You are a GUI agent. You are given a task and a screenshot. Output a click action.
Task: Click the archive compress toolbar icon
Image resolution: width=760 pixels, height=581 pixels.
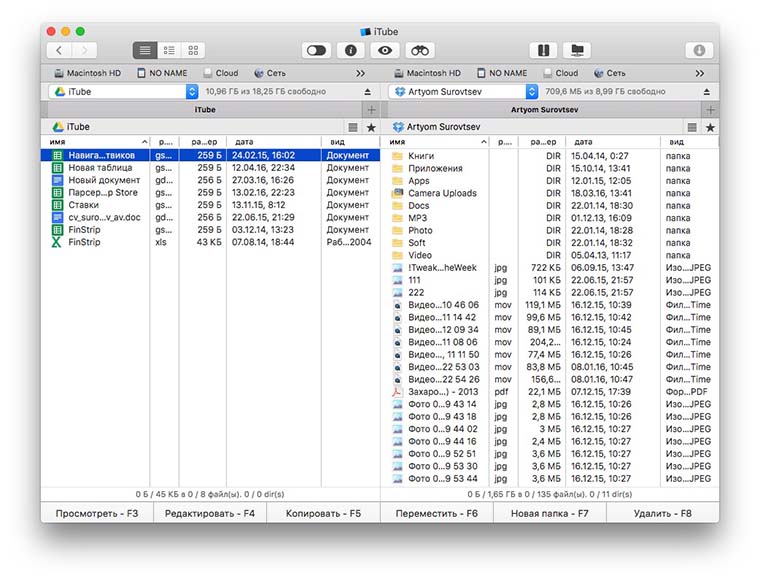[543, 50]
